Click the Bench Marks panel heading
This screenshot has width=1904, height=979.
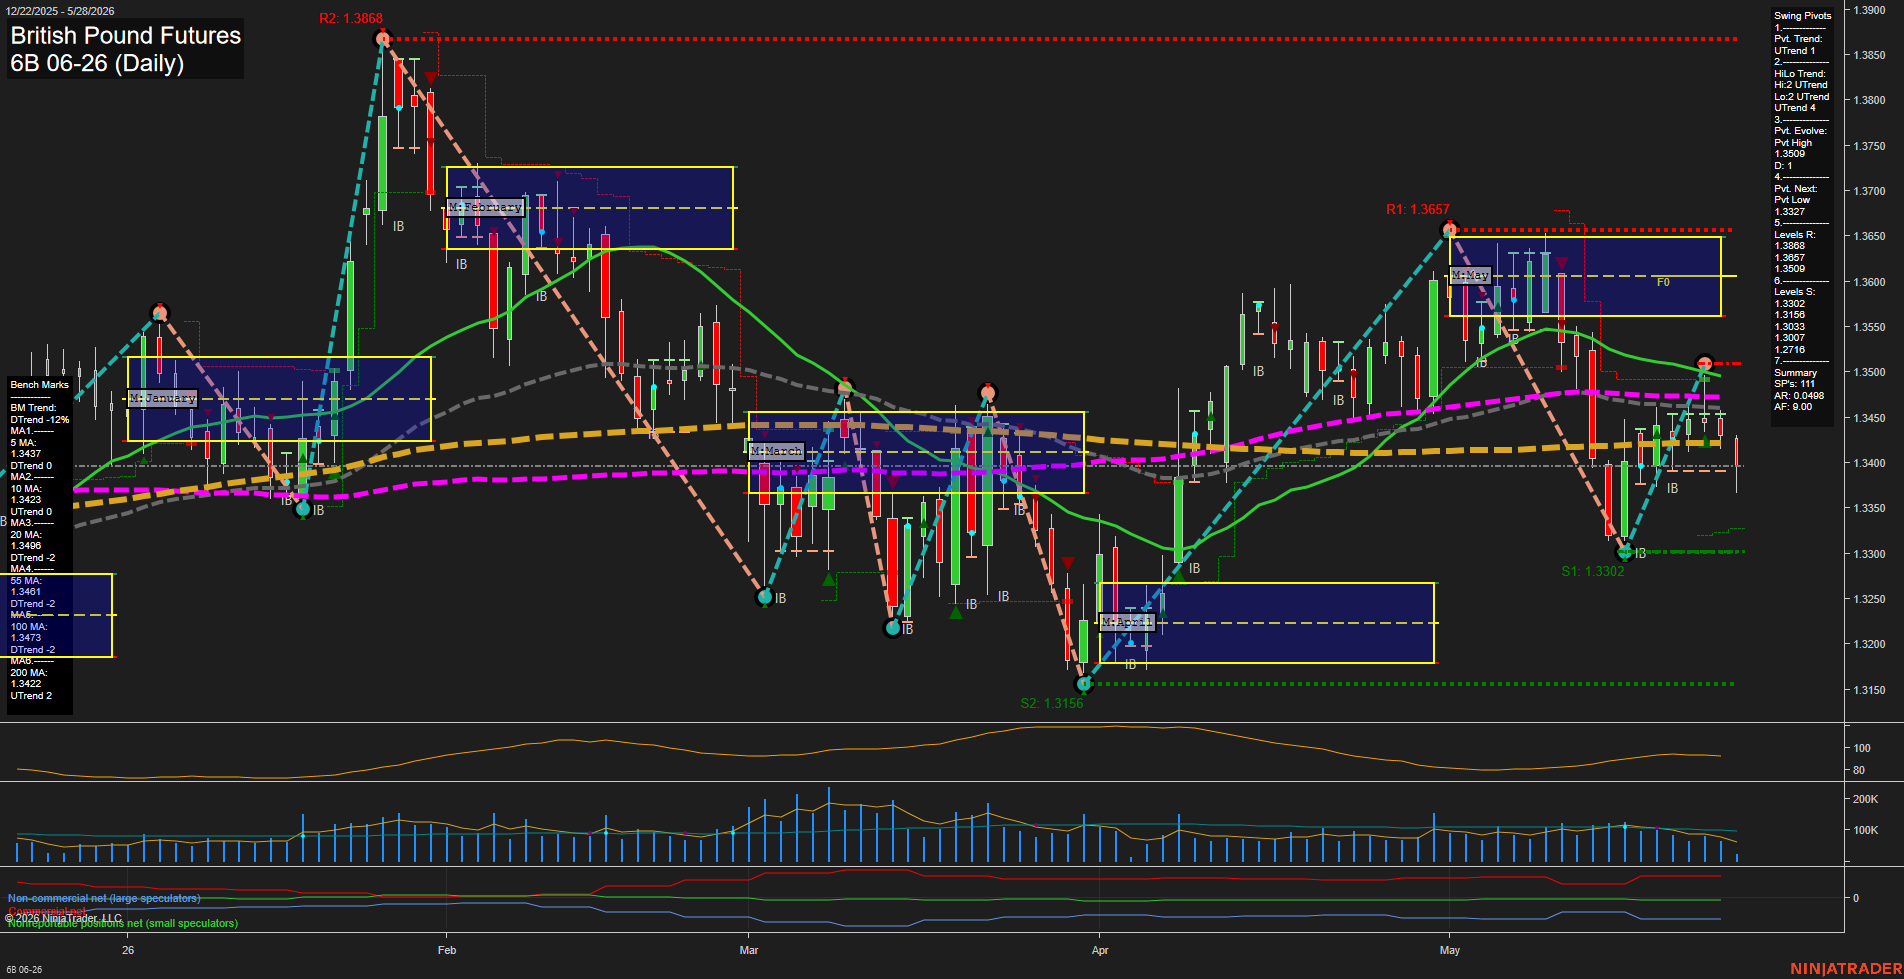point(40,385)
